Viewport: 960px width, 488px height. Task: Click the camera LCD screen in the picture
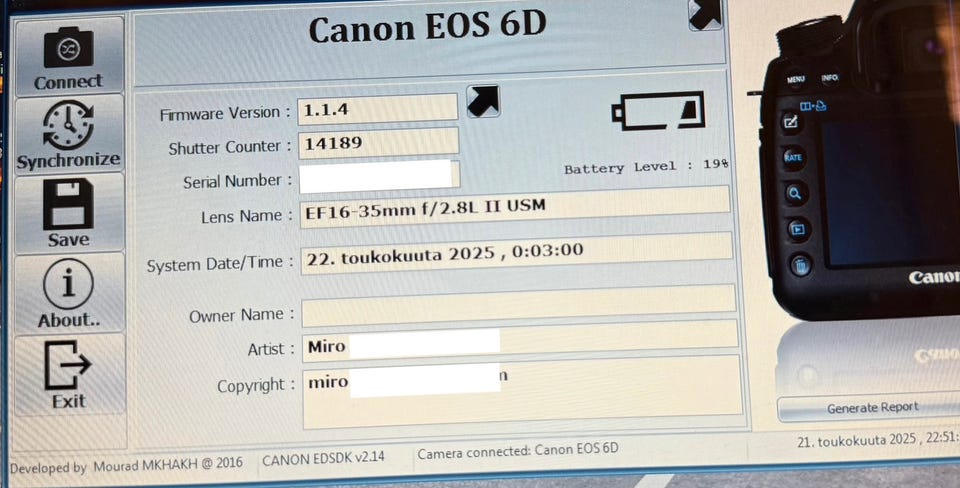[891, 193]
